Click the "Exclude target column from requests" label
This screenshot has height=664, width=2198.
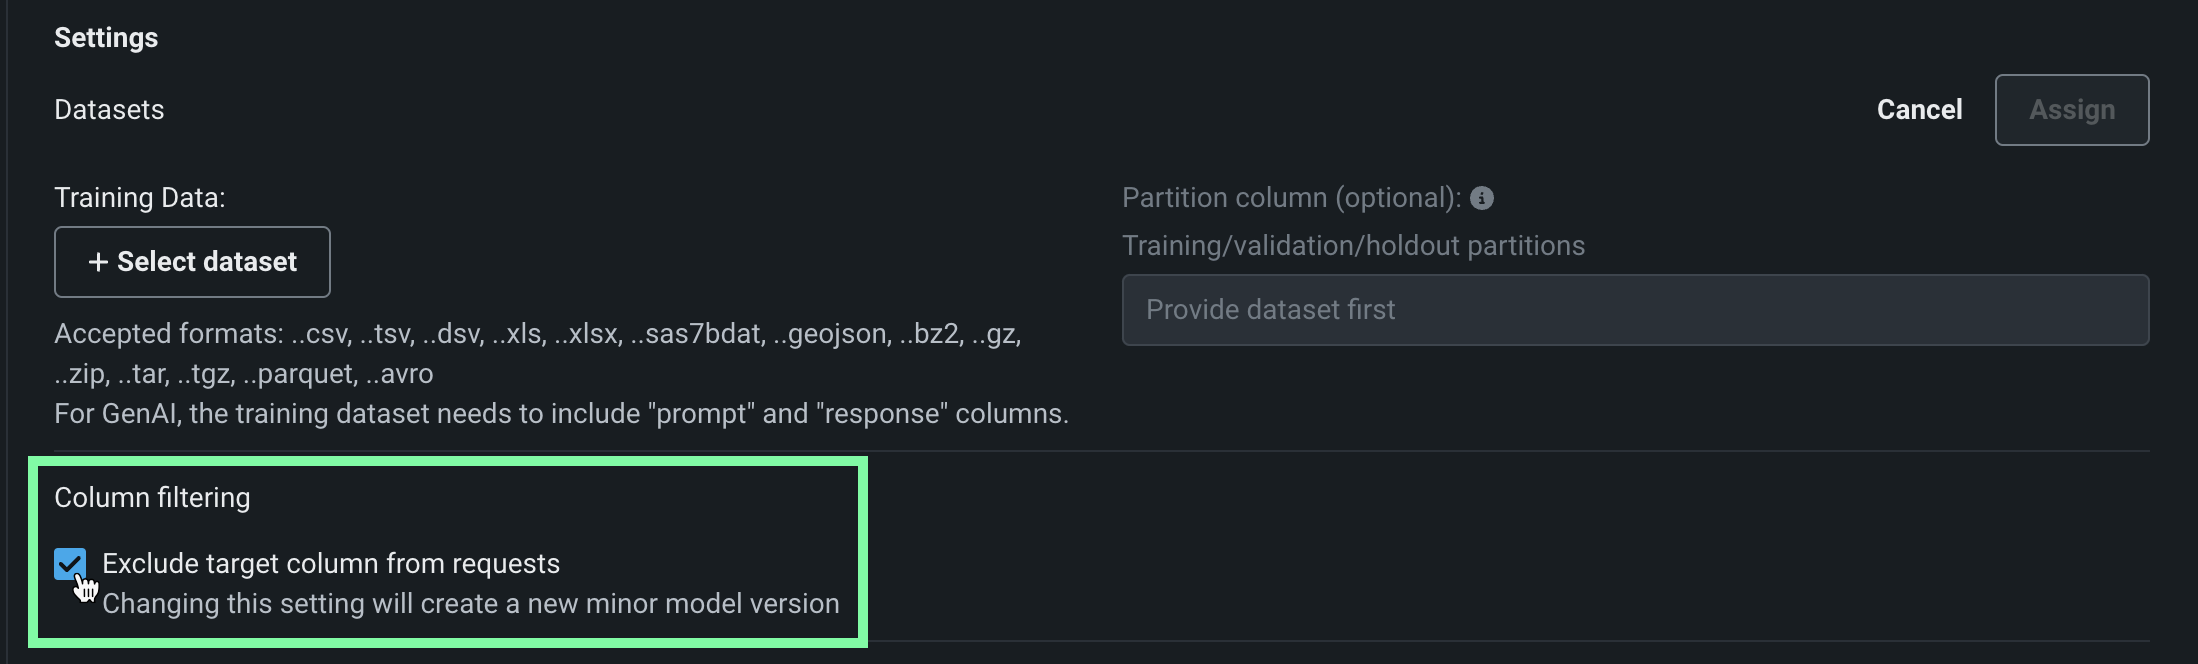(x=331, y=564)
